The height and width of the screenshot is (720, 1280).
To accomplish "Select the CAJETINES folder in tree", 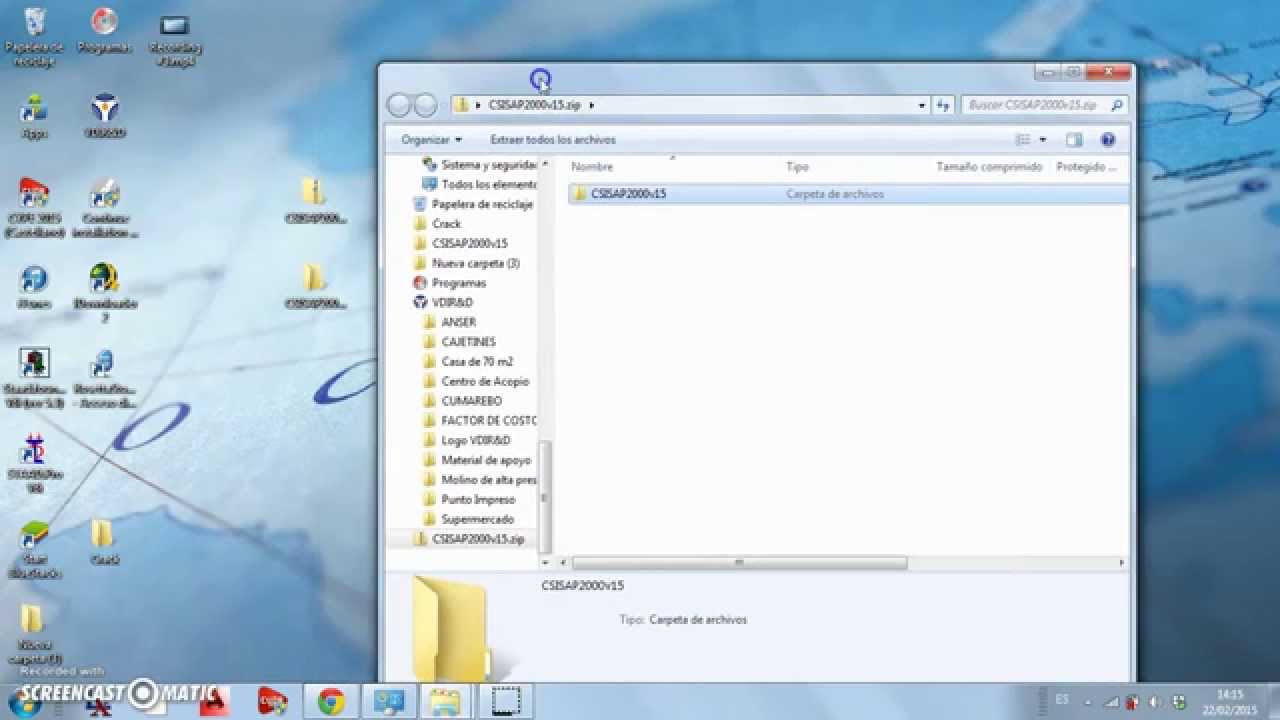I will [459, 342].
